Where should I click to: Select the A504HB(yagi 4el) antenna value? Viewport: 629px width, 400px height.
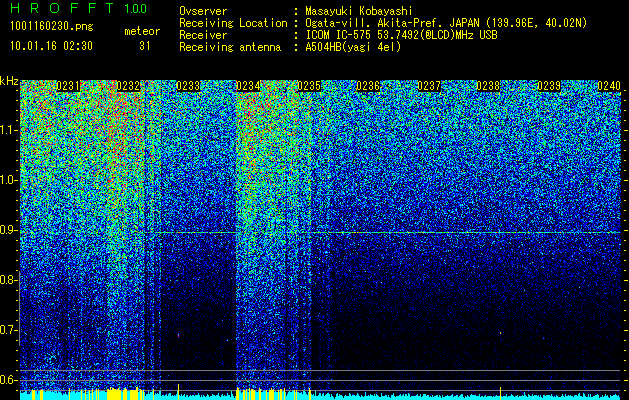coord(353,47)
